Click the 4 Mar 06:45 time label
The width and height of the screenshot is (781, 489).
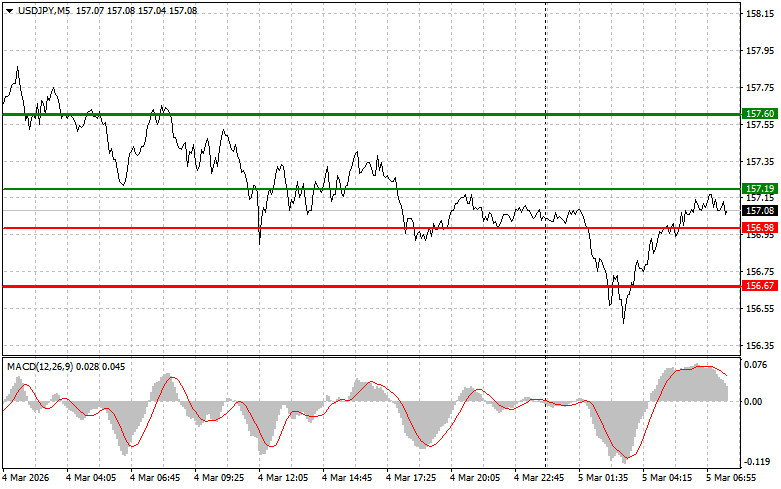coord(155,478)
